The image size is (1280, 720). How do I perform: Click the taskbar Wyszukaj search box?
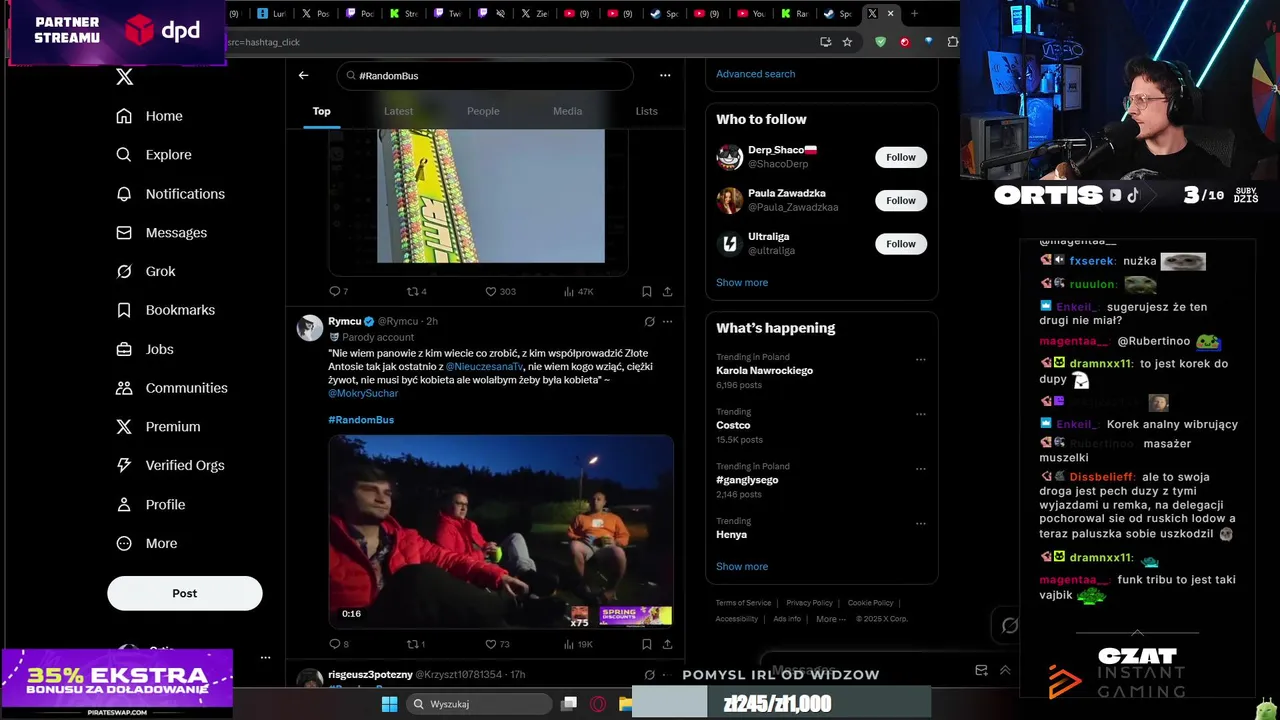click(480, 704)
